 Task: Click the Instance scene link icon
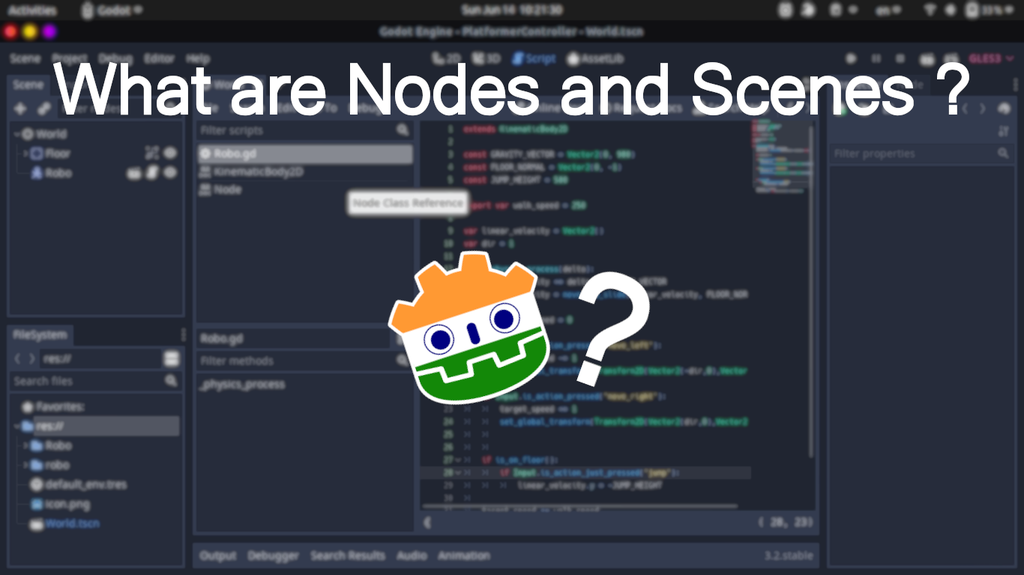pyautogui.click(x=44, y=108)
